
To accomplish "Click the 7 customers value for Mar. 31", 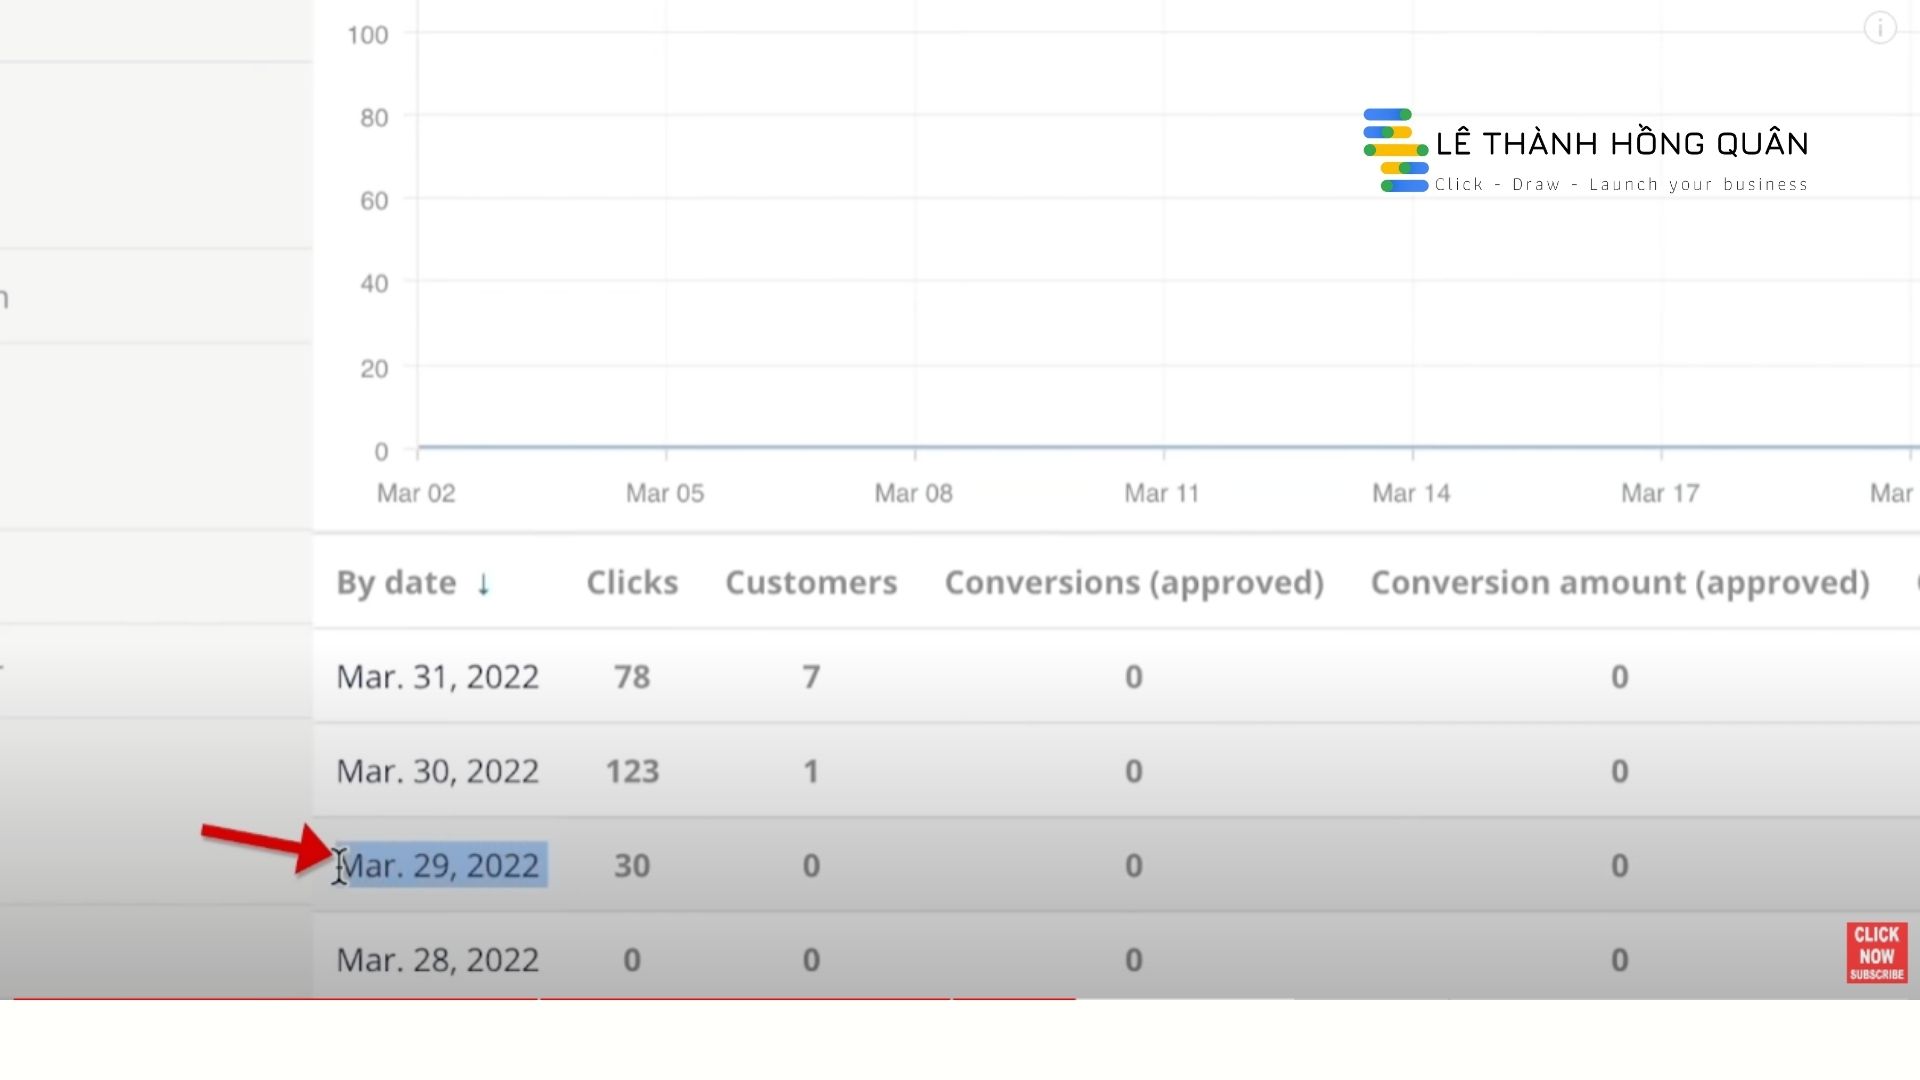I will coord(811,677).
